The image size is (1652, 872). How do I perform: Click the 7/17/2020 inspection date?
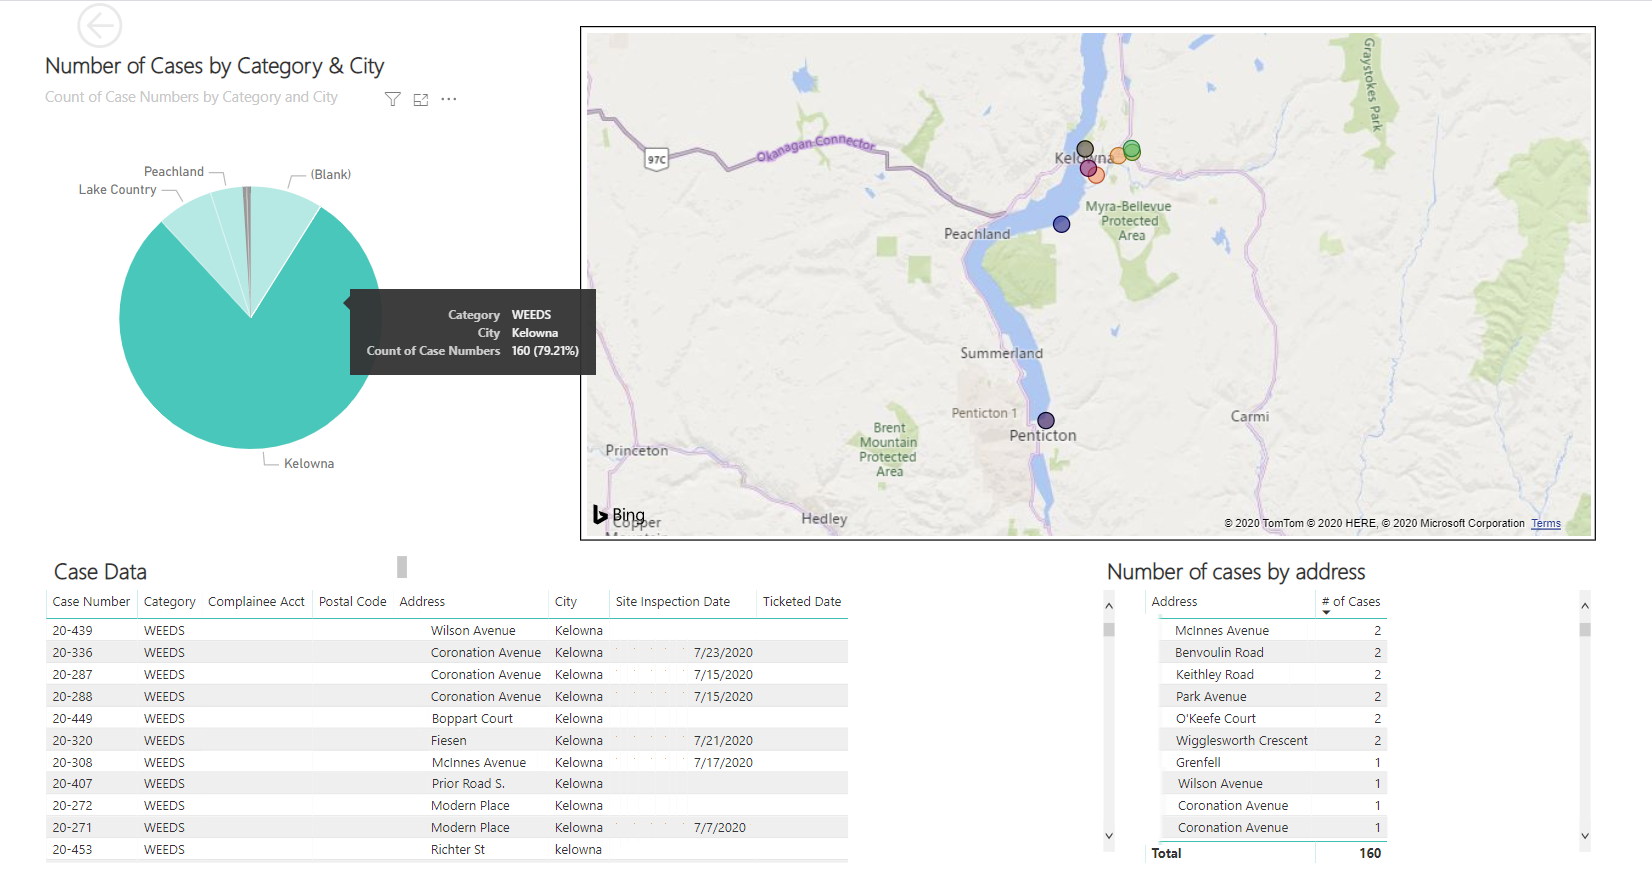coord(723,763)
